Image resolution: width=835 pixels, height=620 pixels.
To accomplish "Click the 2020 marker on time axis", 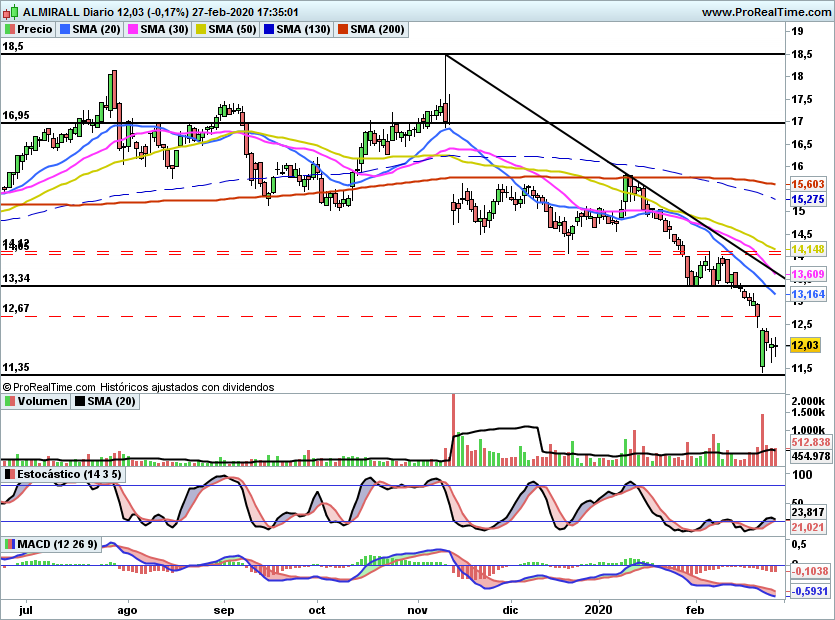I will (x=599, y=607).
